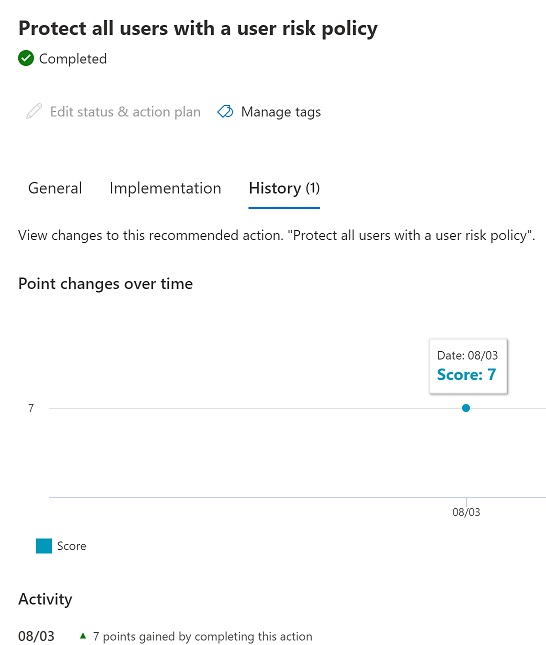This screenshot has width=546, height=645.
Task: Click the Score: 7 tooltip
Action: tap(468, 366)
